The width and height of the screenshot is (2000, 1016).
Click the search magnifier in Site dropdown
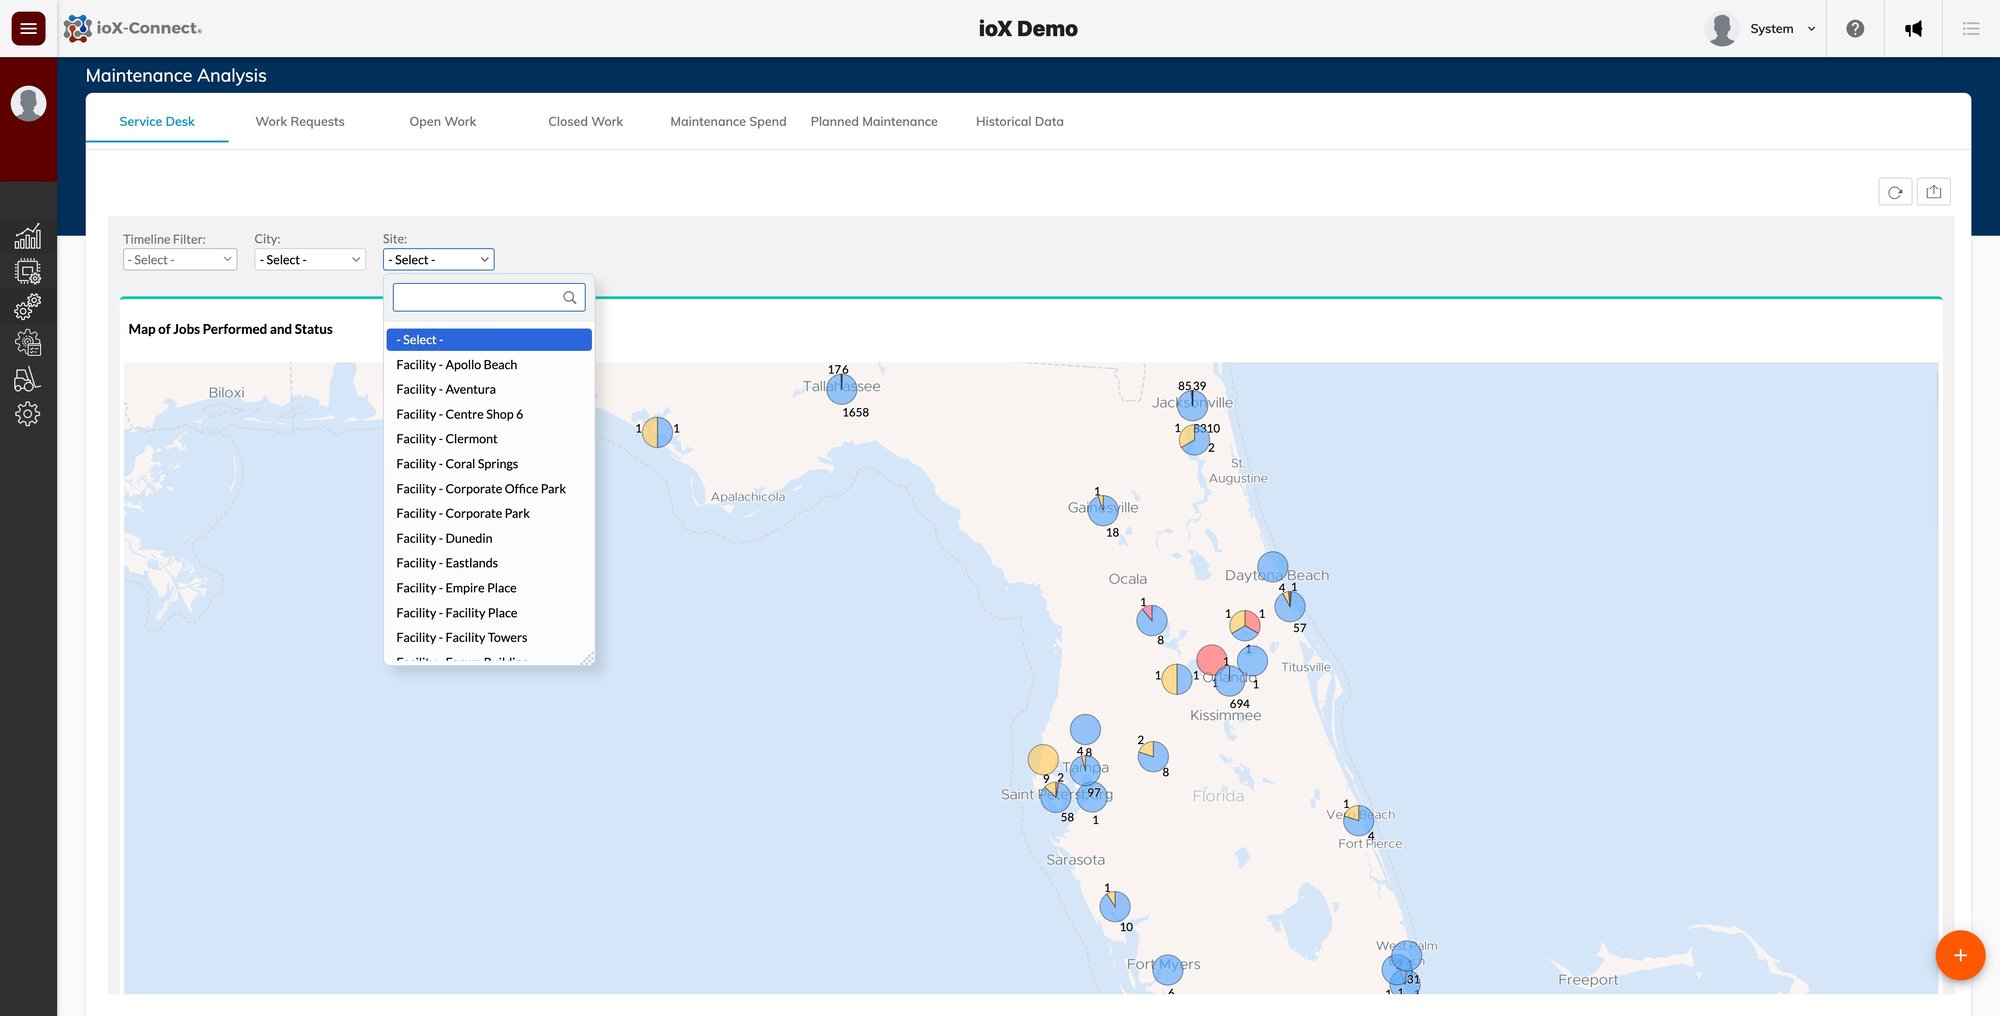point(570,297)
